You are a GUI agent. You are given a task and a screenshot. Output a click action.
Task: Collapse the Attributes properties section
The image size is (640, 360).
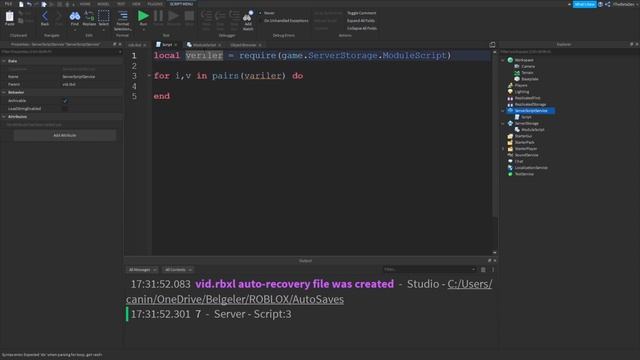[4, 117]
